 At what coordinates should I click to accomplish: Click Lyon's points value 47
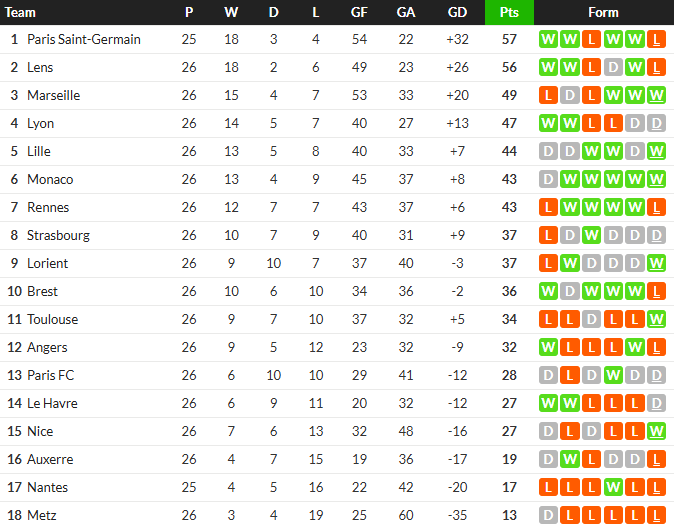tap(509, 124)
